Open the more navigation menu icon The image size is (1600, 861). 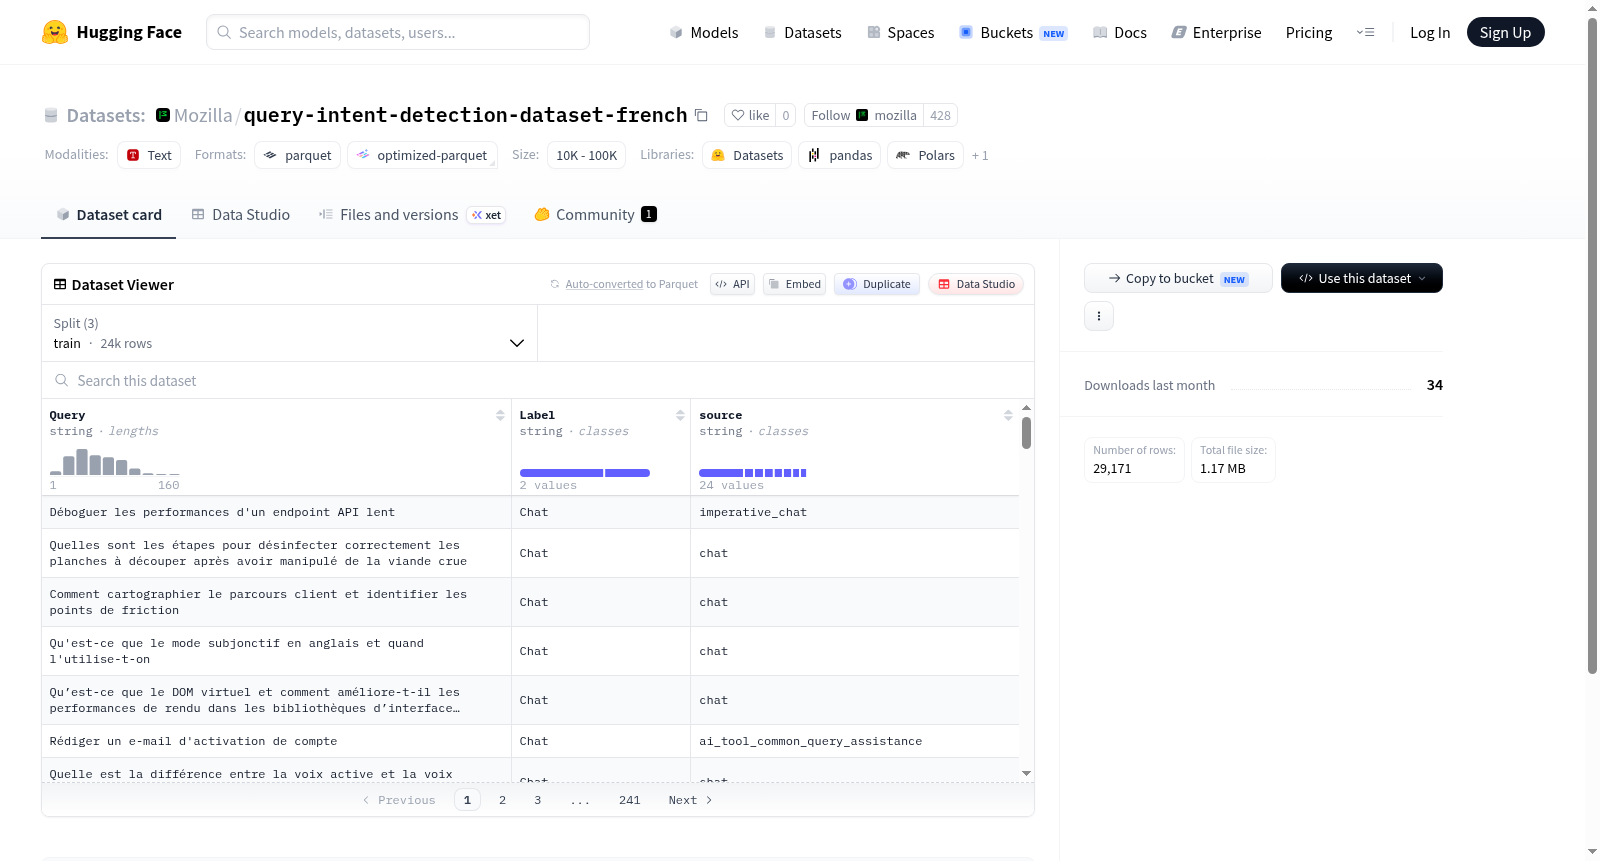[x=1365, y=33]
